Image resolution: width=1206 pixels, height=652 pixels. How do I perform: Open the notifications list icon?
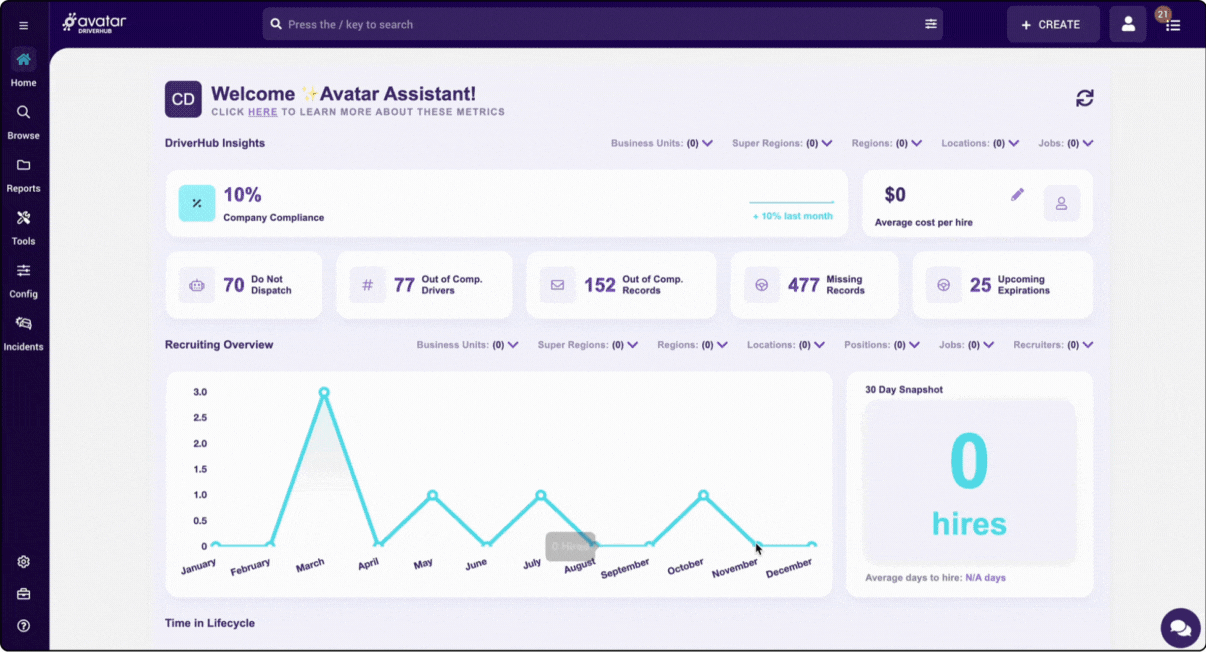(x=1173, y=25)
